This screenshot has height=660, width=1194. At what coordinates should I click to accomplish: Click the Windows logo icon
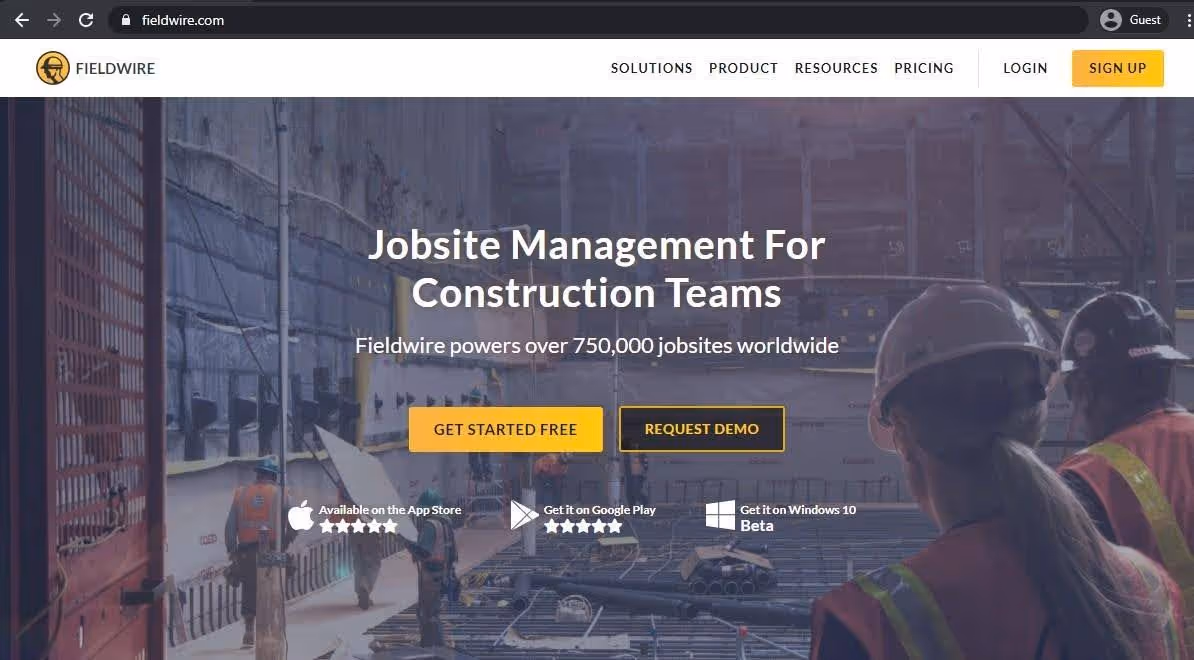720,515
